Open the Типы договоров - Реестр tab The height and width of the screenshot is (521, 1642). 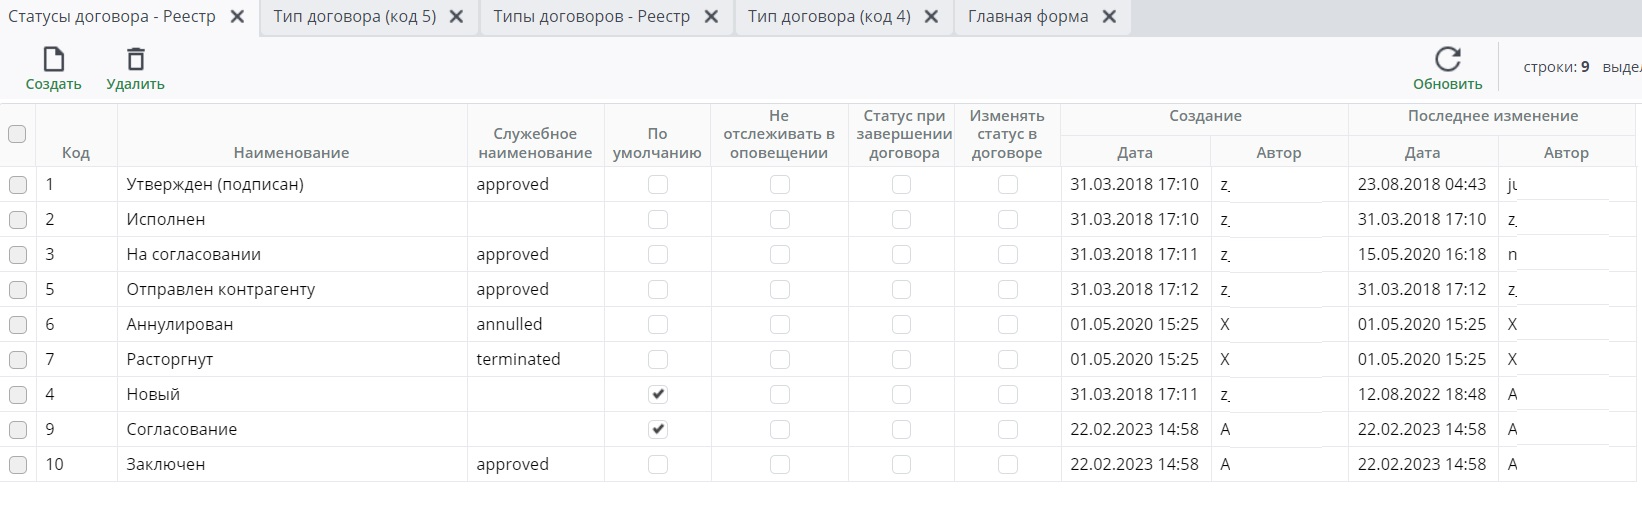[x=592, y=17]
